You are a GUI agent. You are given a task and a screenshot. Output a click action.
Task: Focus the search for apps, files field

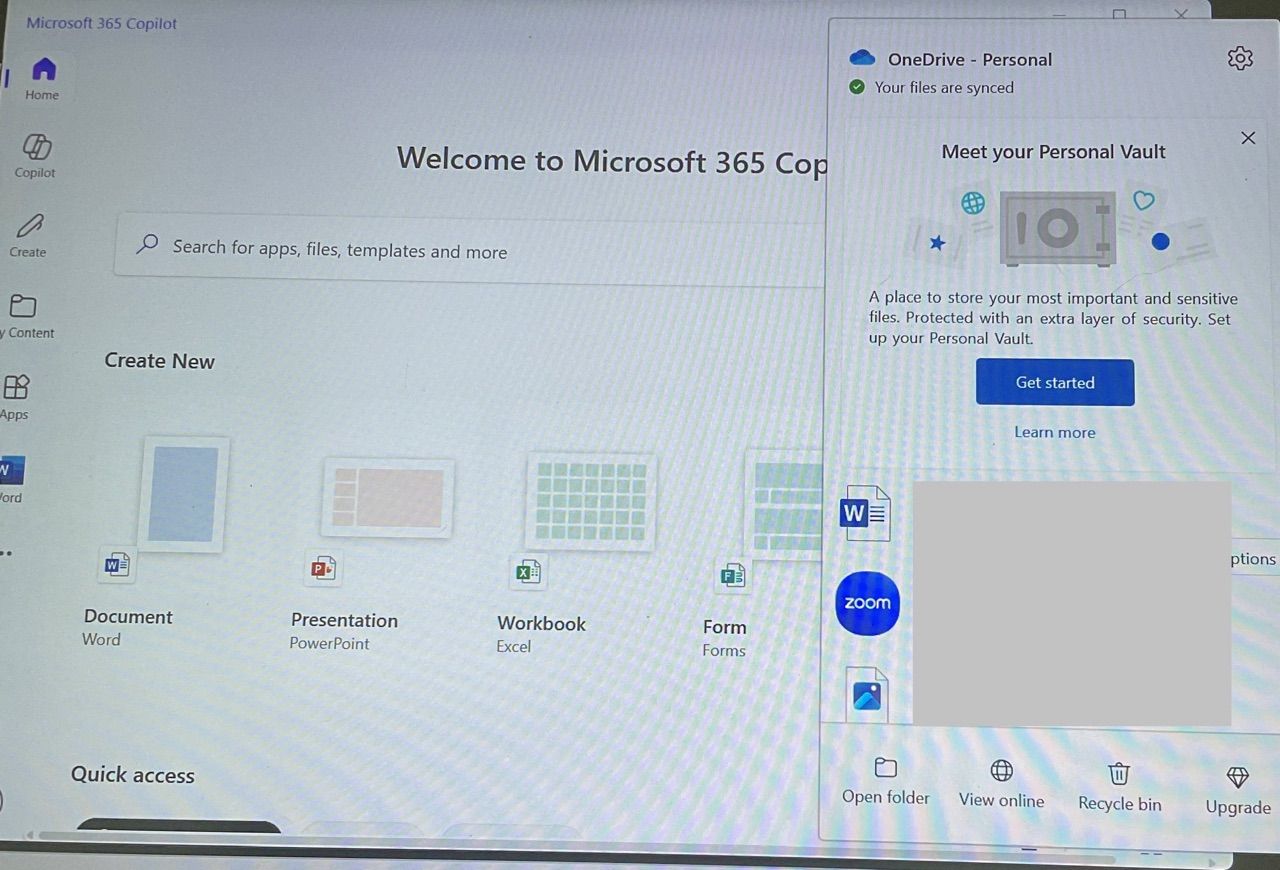(470, 248)
